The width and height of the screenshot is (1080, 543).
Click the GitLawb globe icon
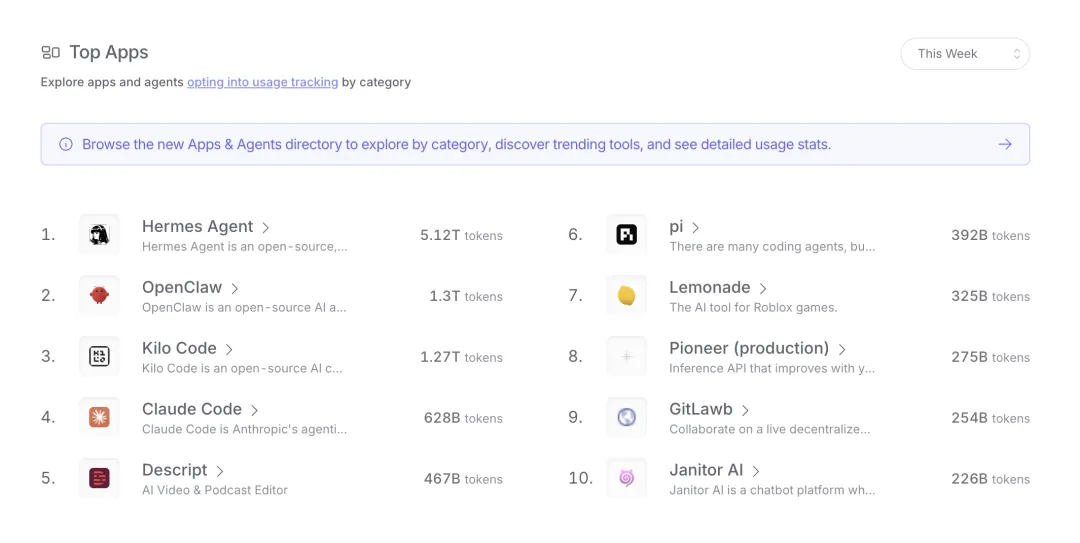[626, 417]
